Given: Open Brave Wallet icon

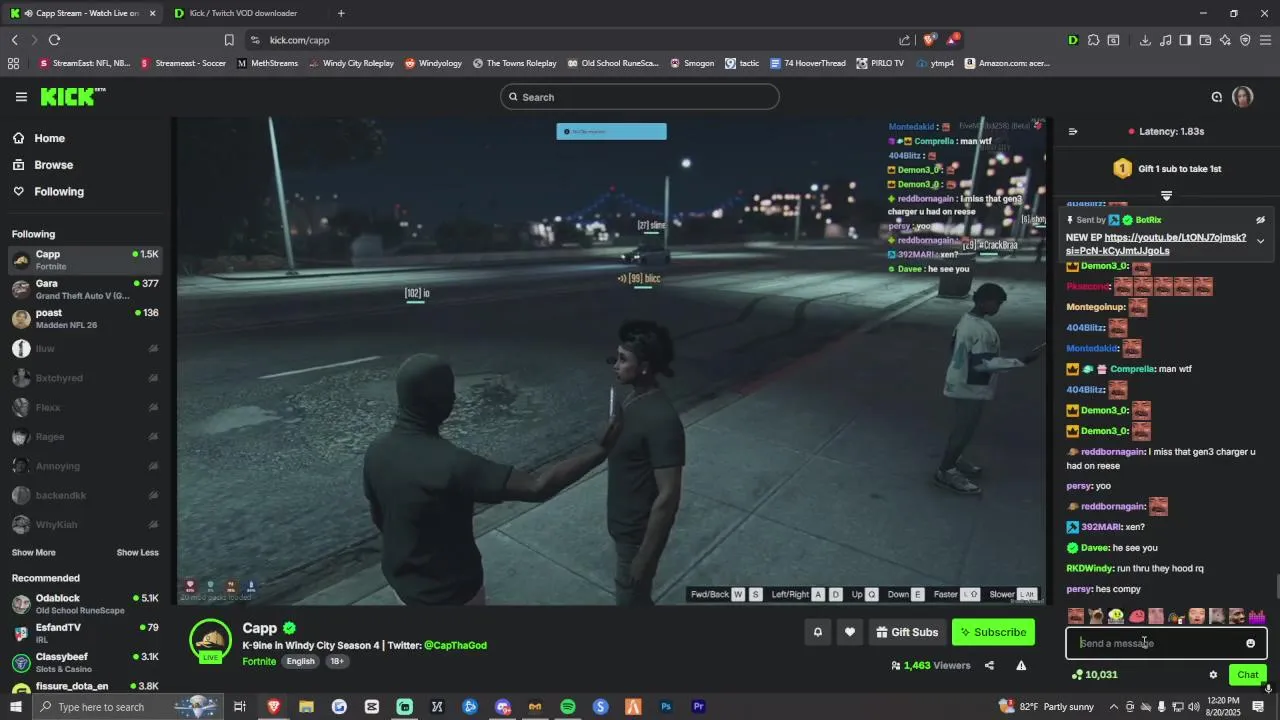Looking at the screenshot, I should pyautogui.click(x=1205, y=40).
